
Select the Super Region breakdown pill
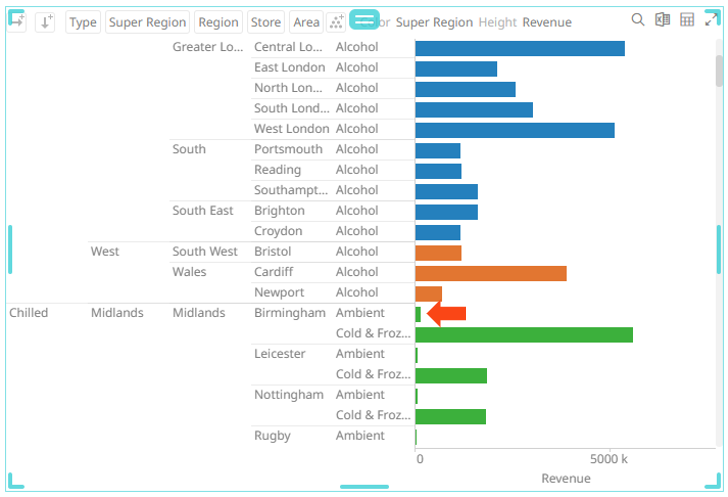tap(147, 22)
